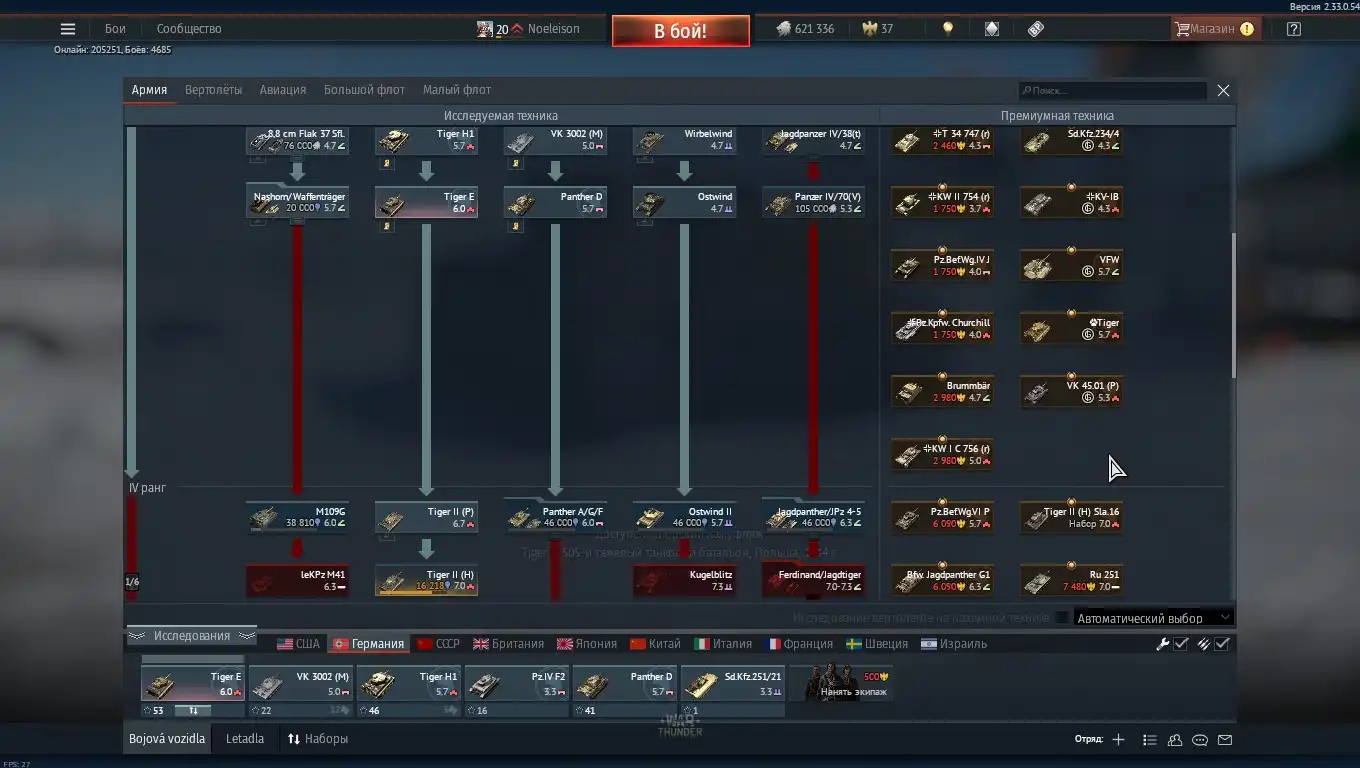Select the Армия tab

pyautogui.click(x=149, y=90)
